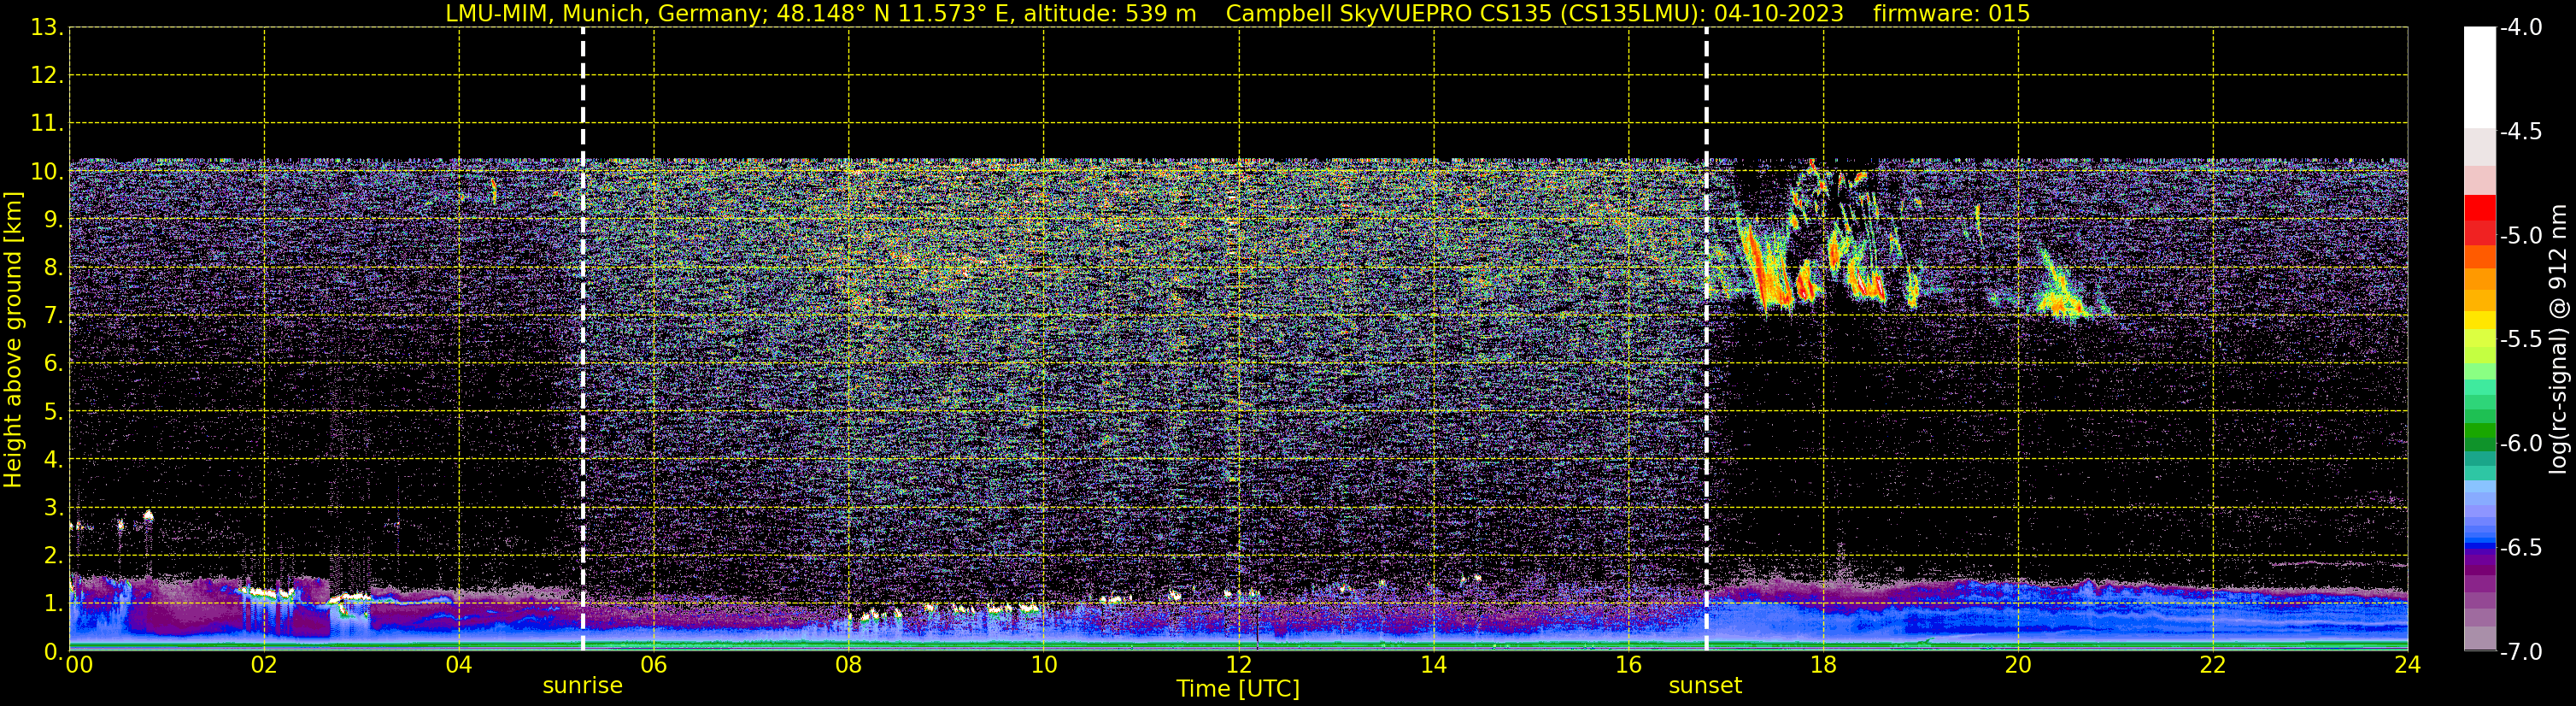2576x706 pixels.
Task: Click the time axis tick '24'
Action: (2408, 665)
